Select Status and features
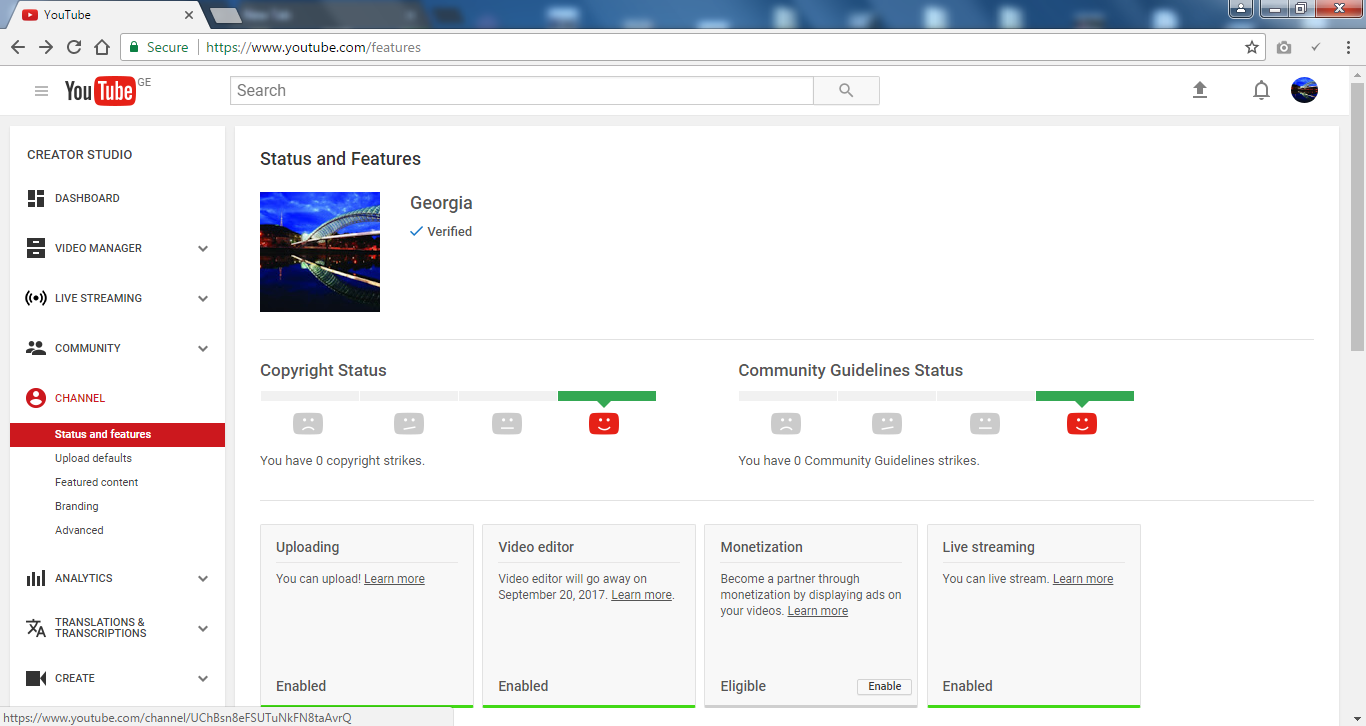 tap(117, 435)
